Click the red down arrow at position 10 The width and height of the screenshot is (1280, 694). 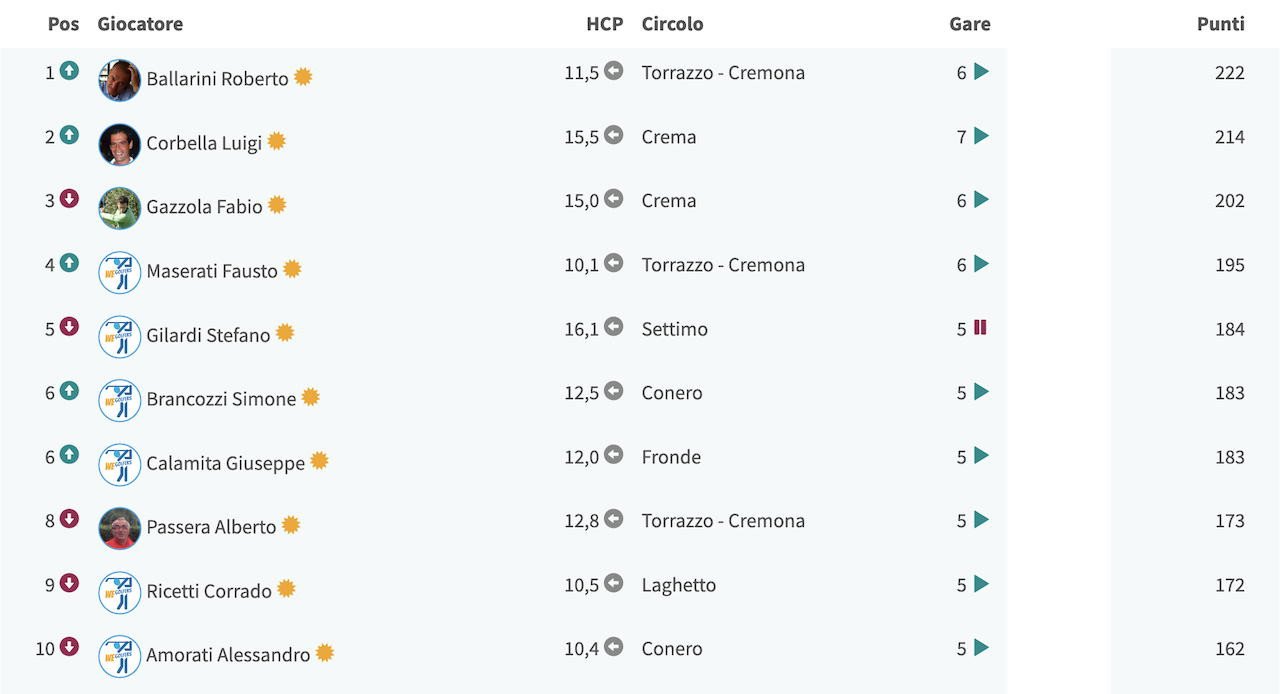point(69,647)
